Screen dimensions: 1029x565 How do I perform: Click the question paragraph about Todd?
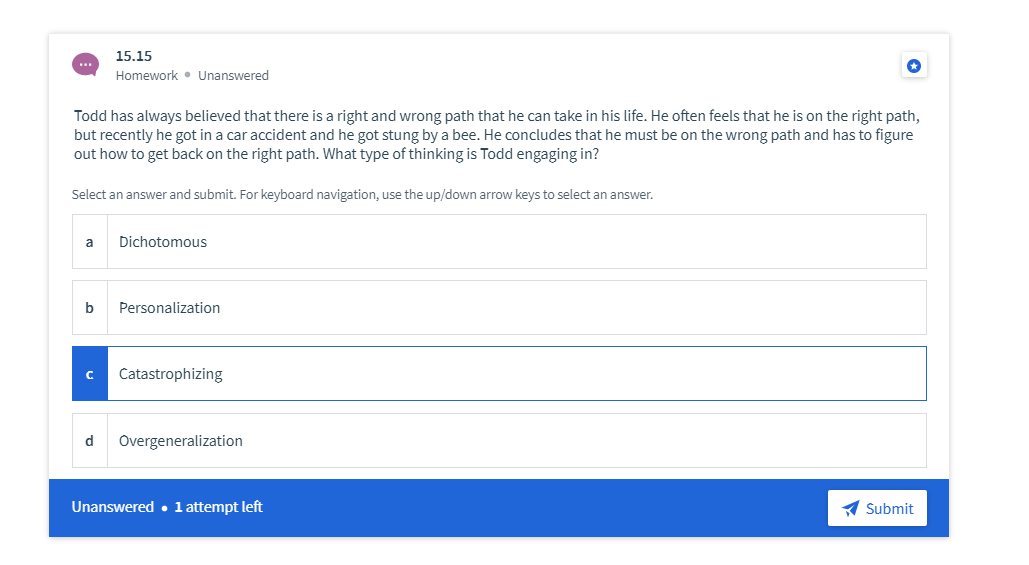point(495,135)
